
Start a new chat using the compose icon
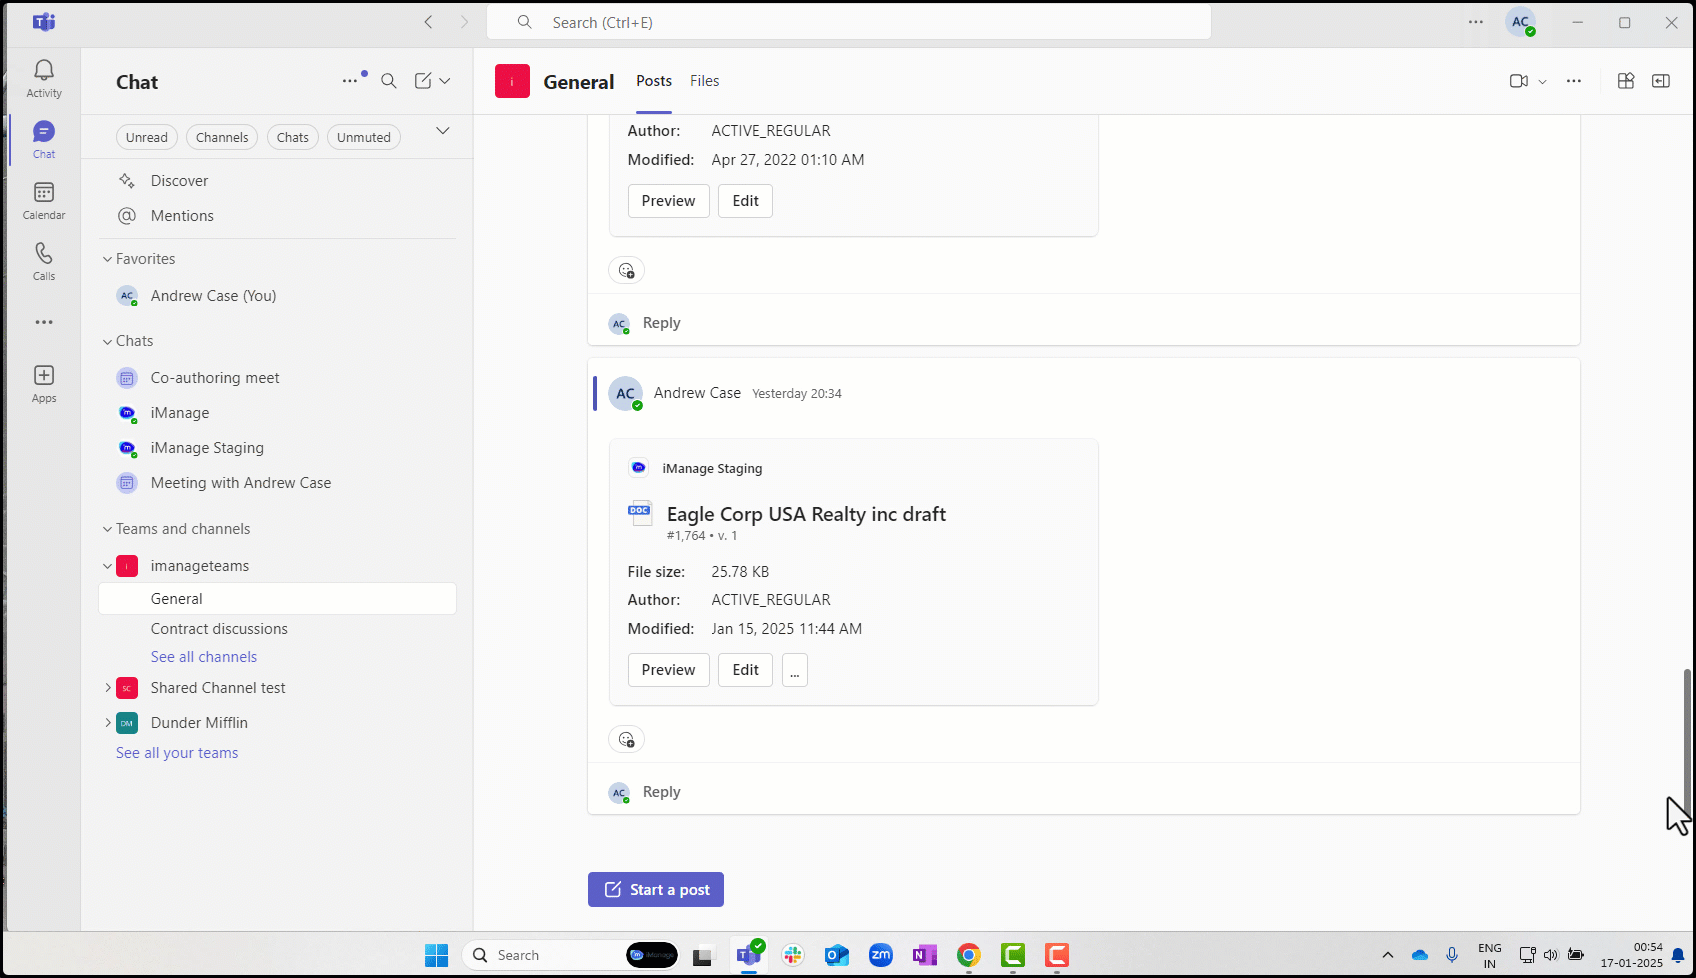423,80
